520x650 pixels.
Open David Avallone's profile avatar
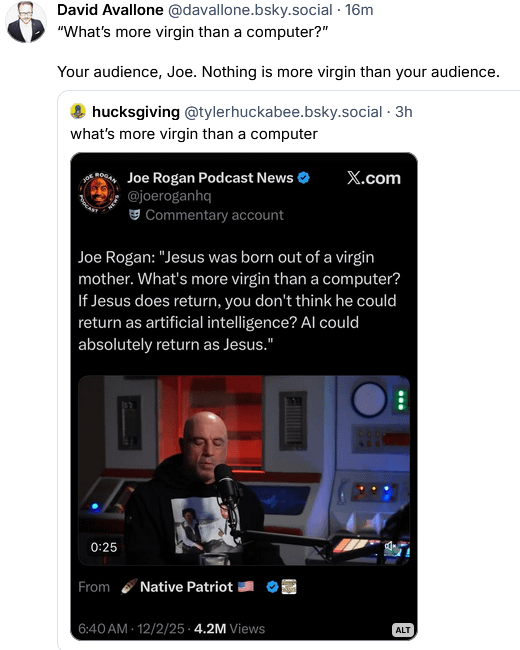[26, 22]
